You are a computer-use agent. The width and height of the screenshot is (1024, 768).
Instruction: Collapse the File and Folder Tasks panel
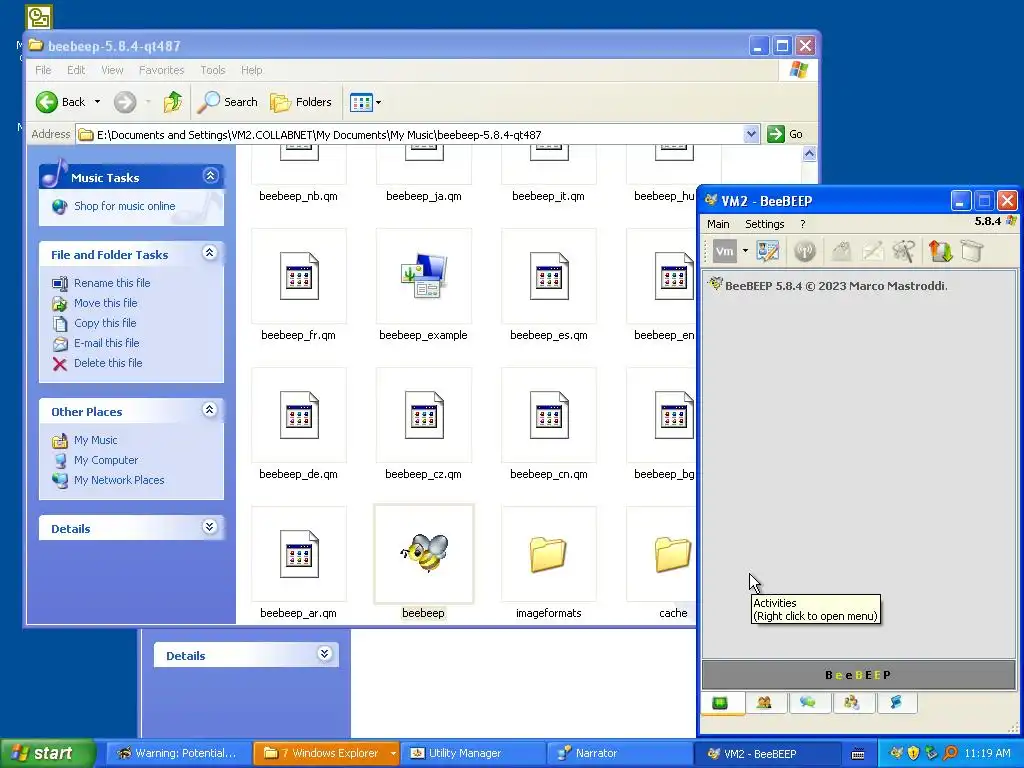point(210,253)
